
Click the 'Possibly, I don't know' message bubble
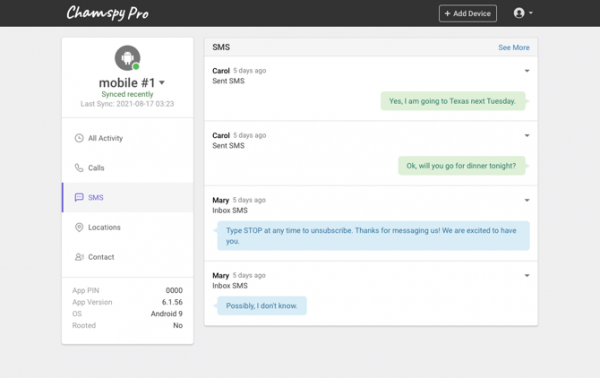[262, 306]
